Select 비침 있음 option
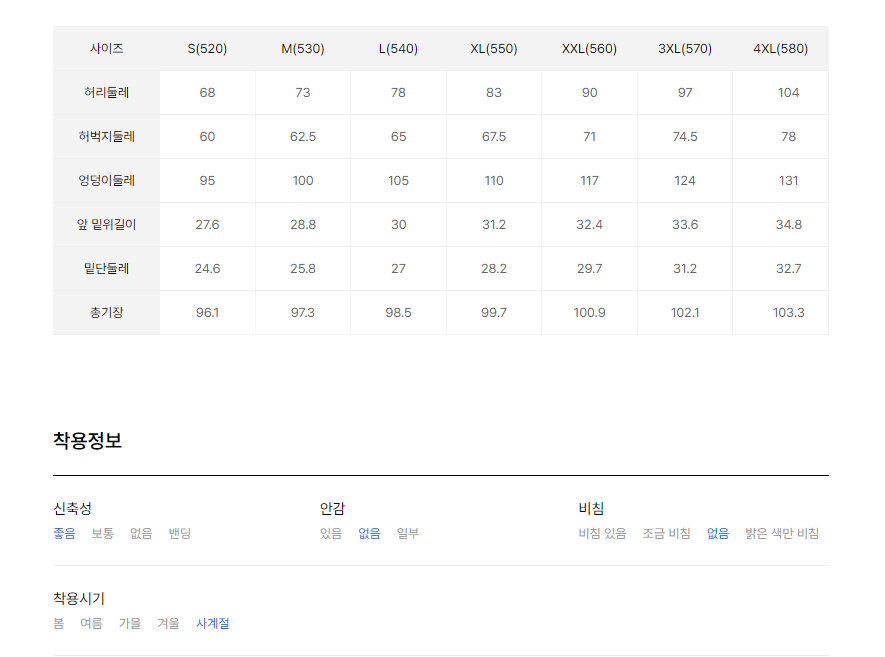 pyautogui.click(x=602, y=533)
